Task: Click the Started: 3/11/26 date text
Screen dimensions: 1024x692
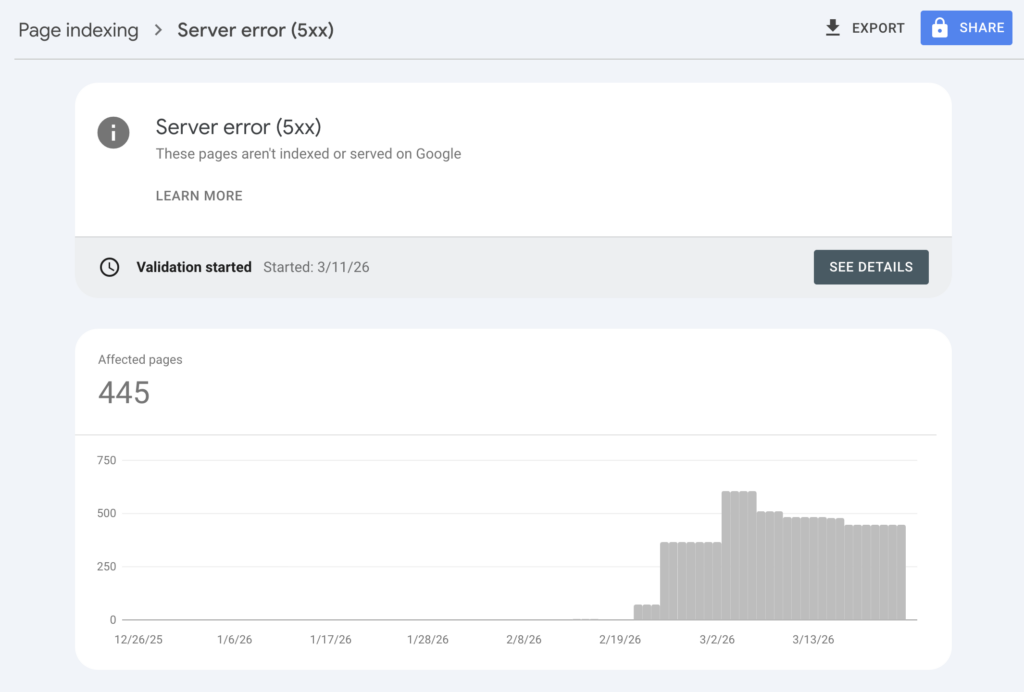Action: point(316,267)
